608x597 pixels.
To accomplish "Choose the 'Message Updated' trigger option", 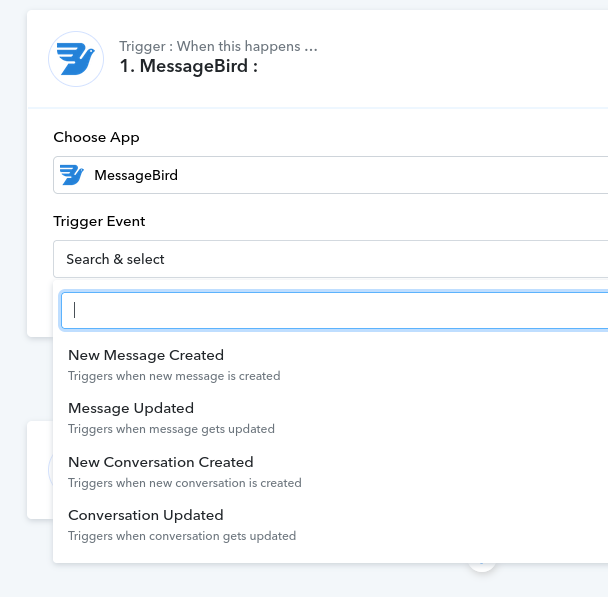I will (x=131, y=408).
